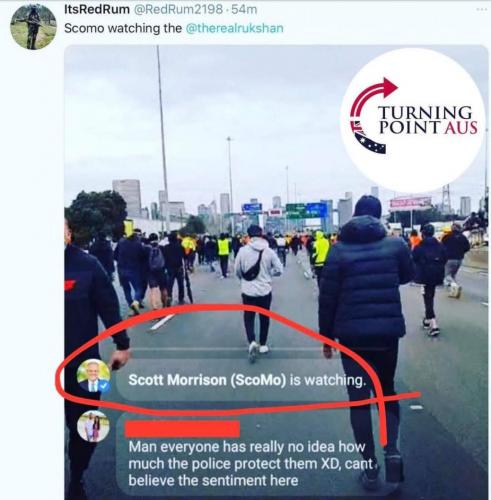
Task: Click the couple avatar beside the redacted commenter
Action: [93, 426]
